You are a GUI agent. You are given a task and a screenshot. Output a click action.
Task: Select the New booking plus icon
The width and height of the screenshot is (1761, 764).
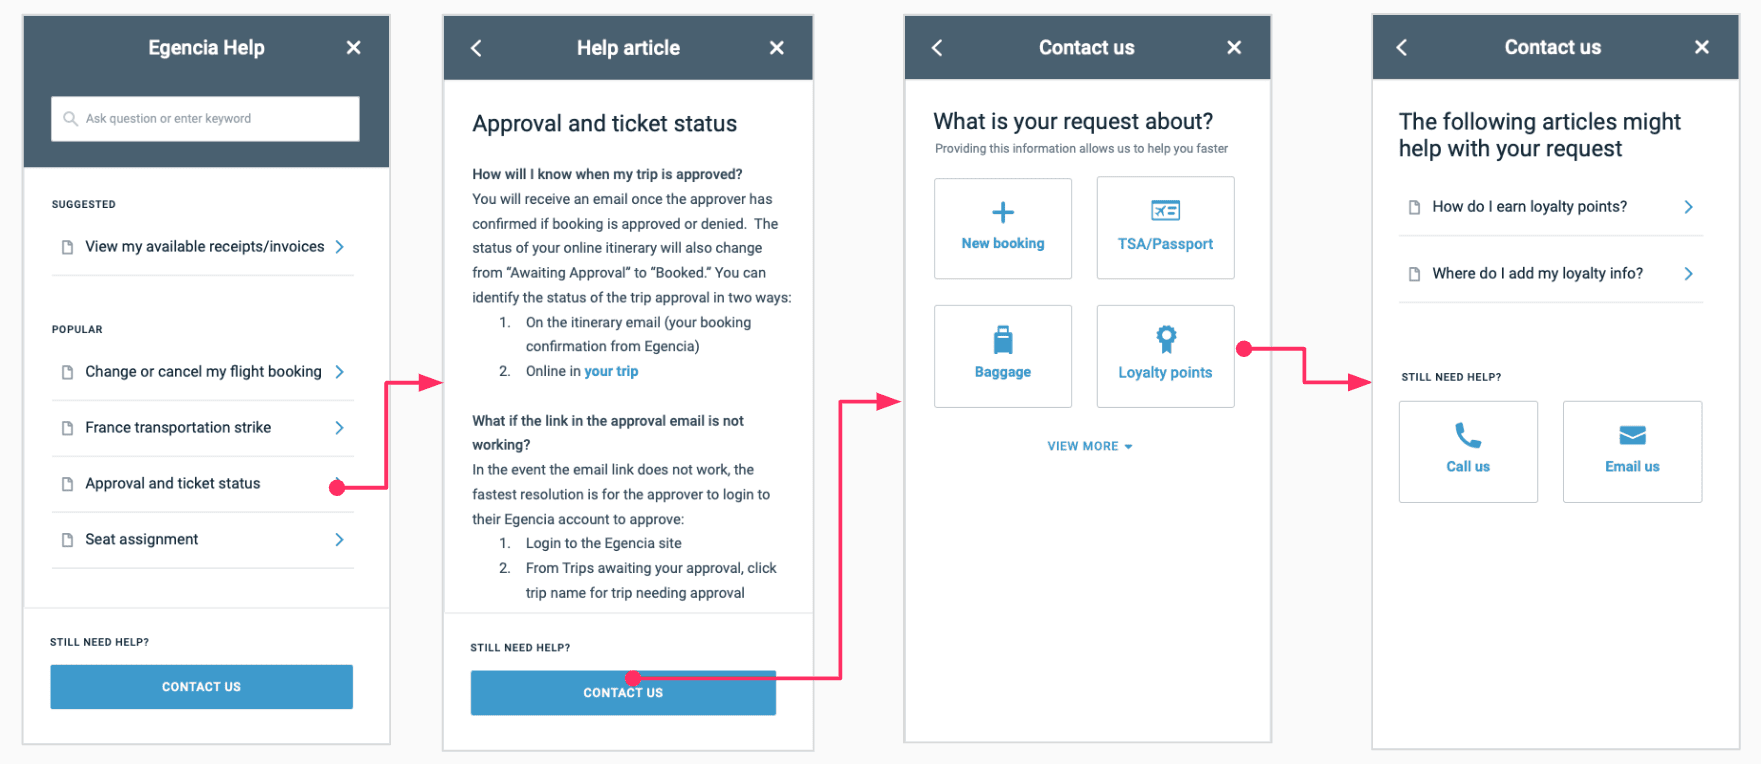(1002, 212)
